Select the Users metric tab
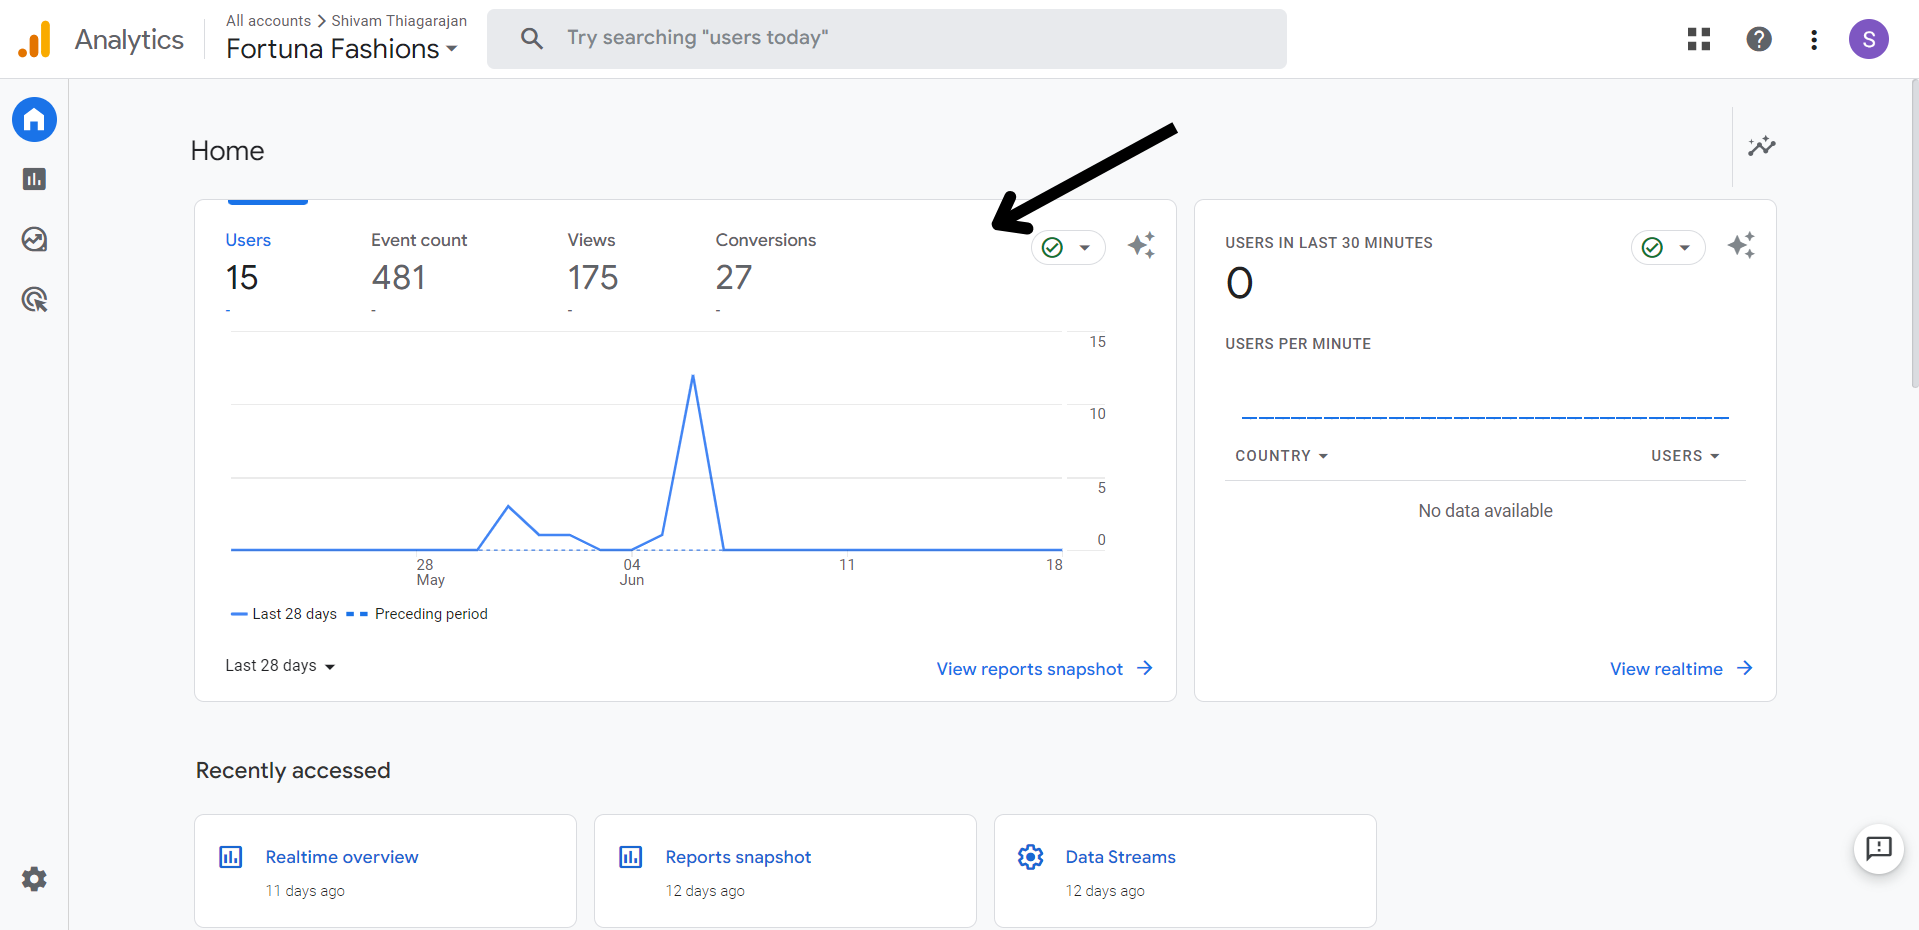This screenshot has width=1919, height=930. (x=248, y=240)
